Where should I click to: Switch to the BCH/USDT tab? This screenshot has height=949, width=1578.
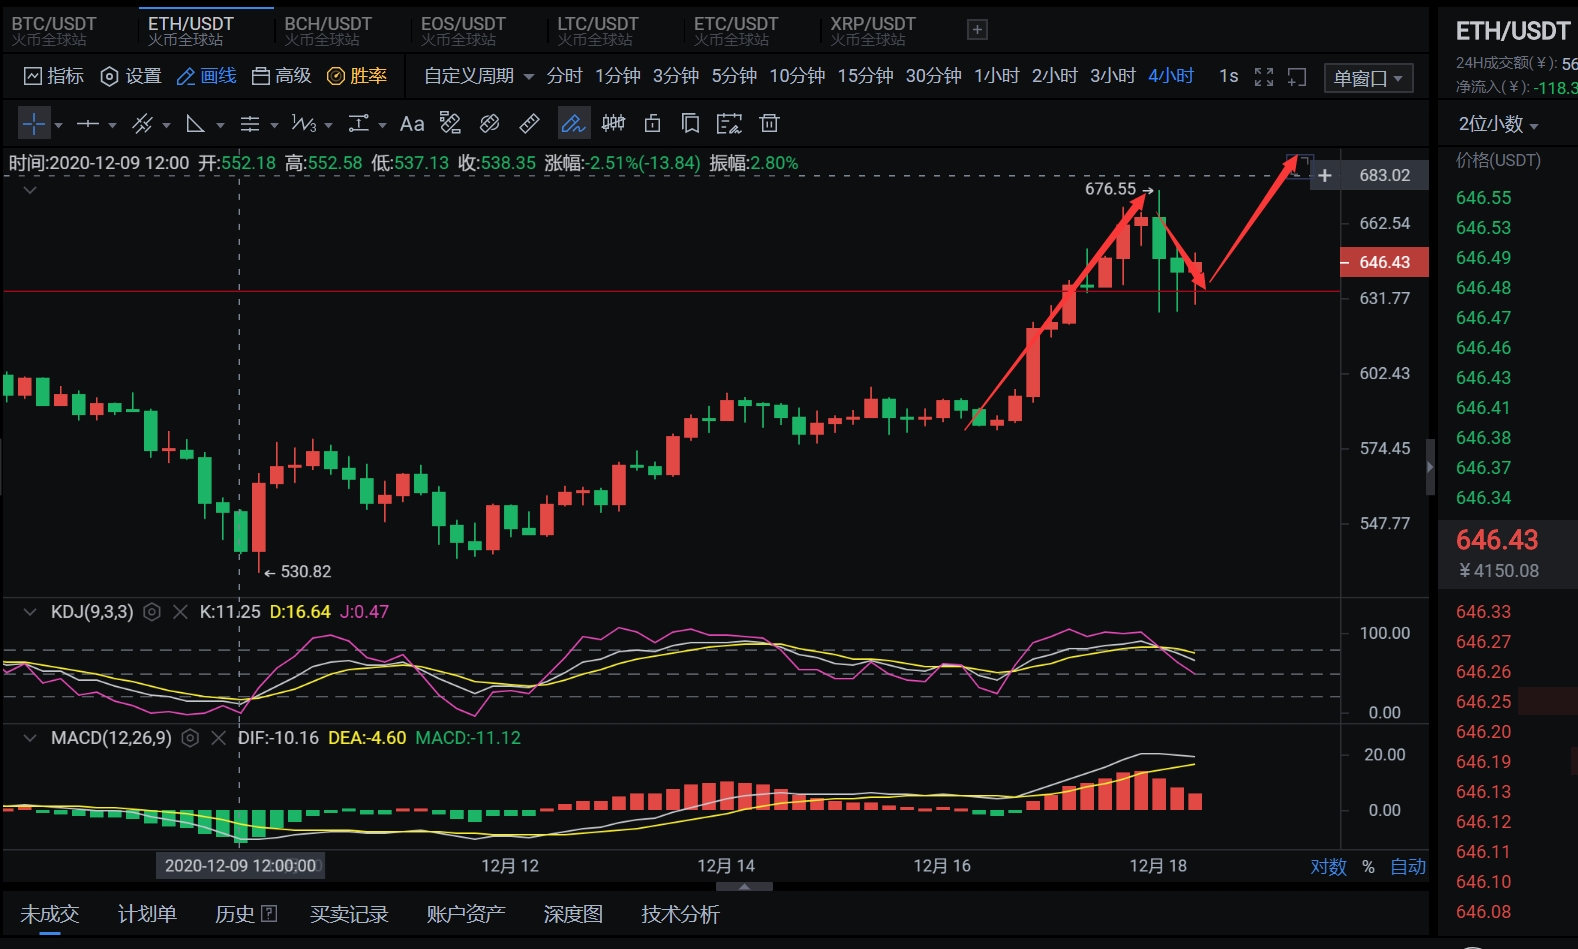(x=327, y=30)
